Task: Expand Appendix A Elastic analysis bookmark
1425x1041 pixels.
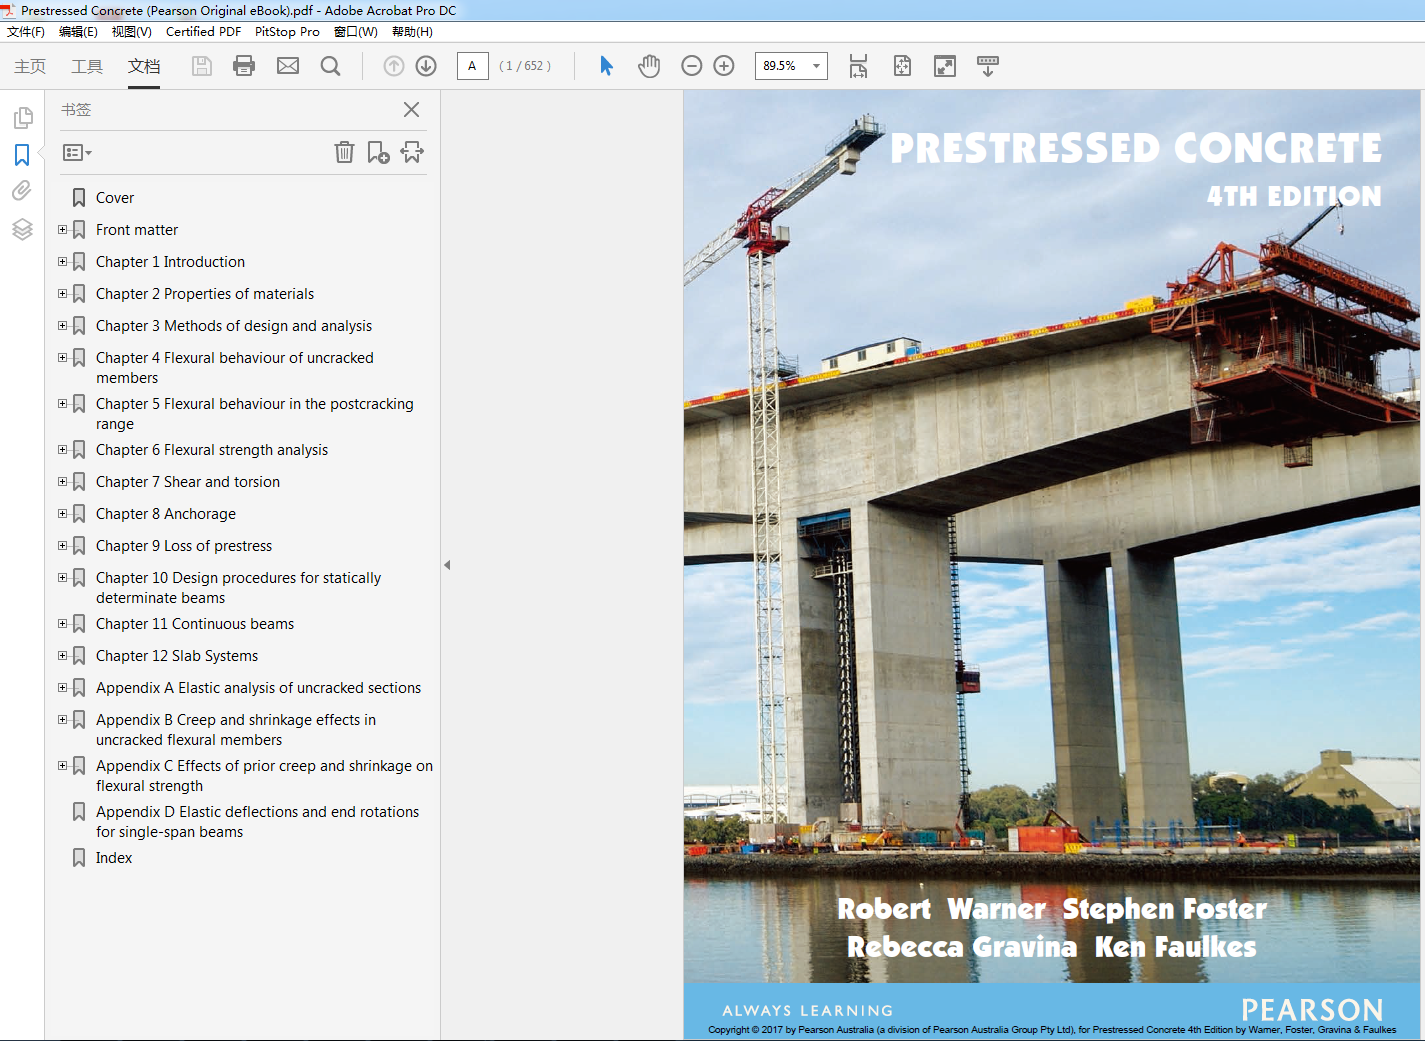Action: coord(62,688)
